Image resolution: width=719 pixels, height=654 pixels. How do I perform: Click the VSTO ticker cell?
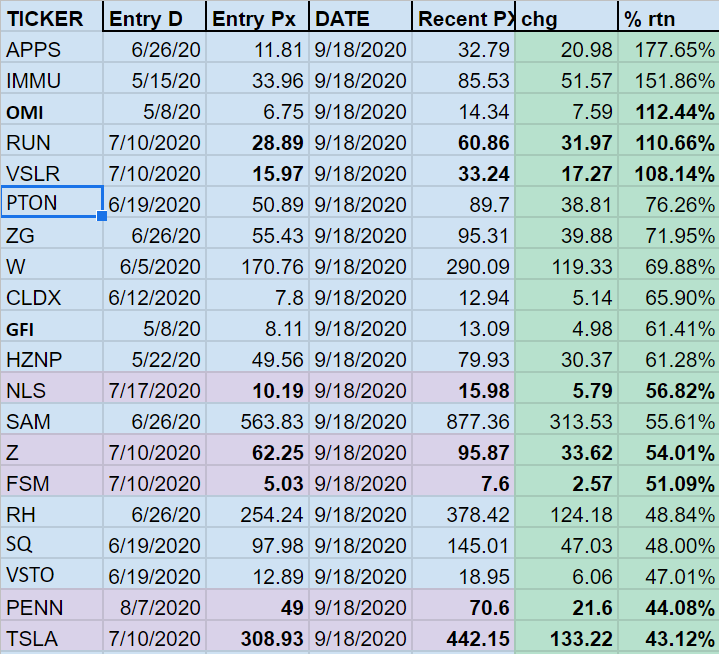pos(51,574)
